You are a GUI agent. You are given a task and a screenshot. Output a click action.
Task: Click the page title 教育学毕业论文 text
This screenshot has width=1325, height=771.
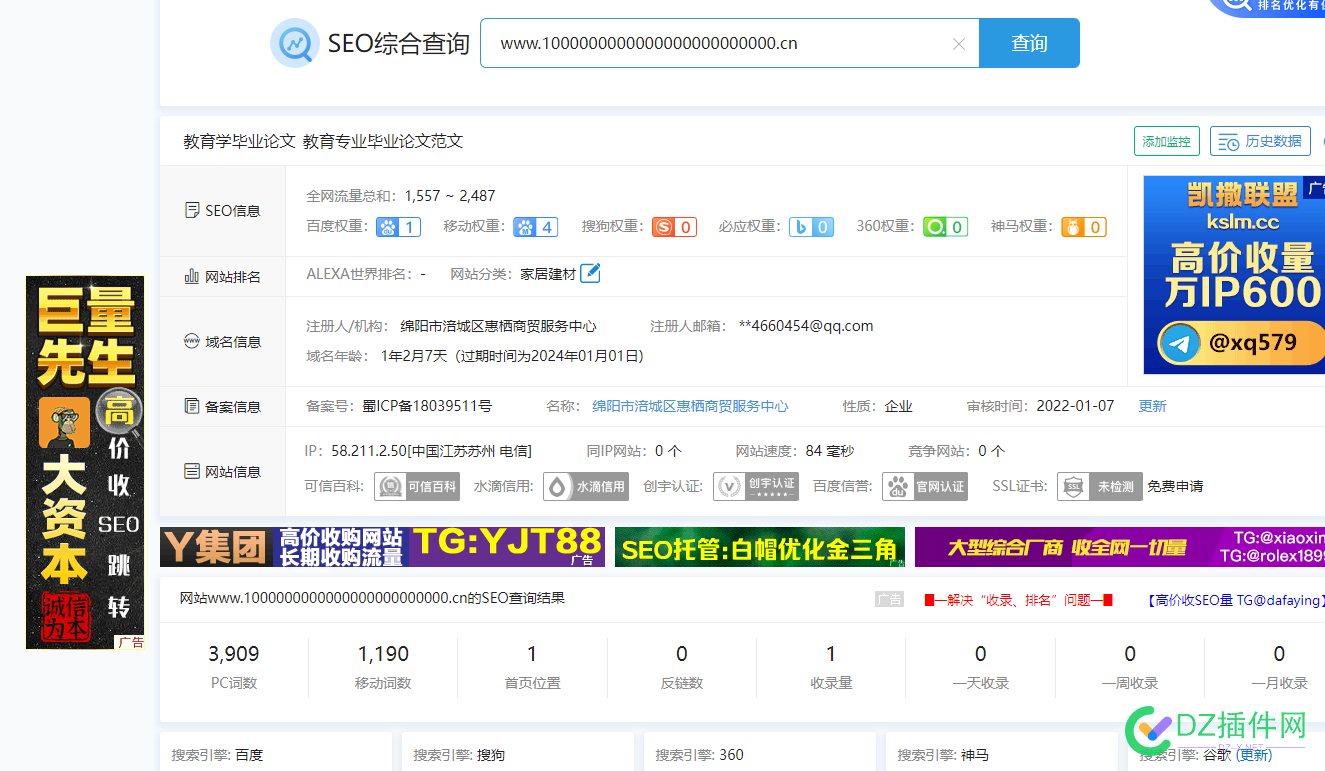click(239, 141)
